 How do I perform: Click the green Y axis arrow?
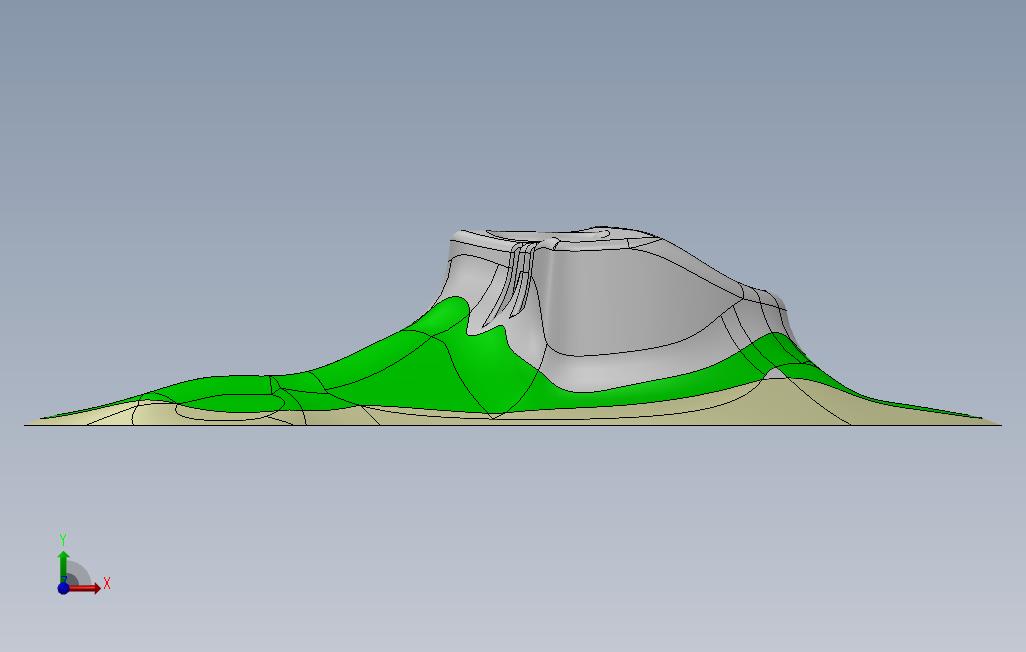point(63,566)
